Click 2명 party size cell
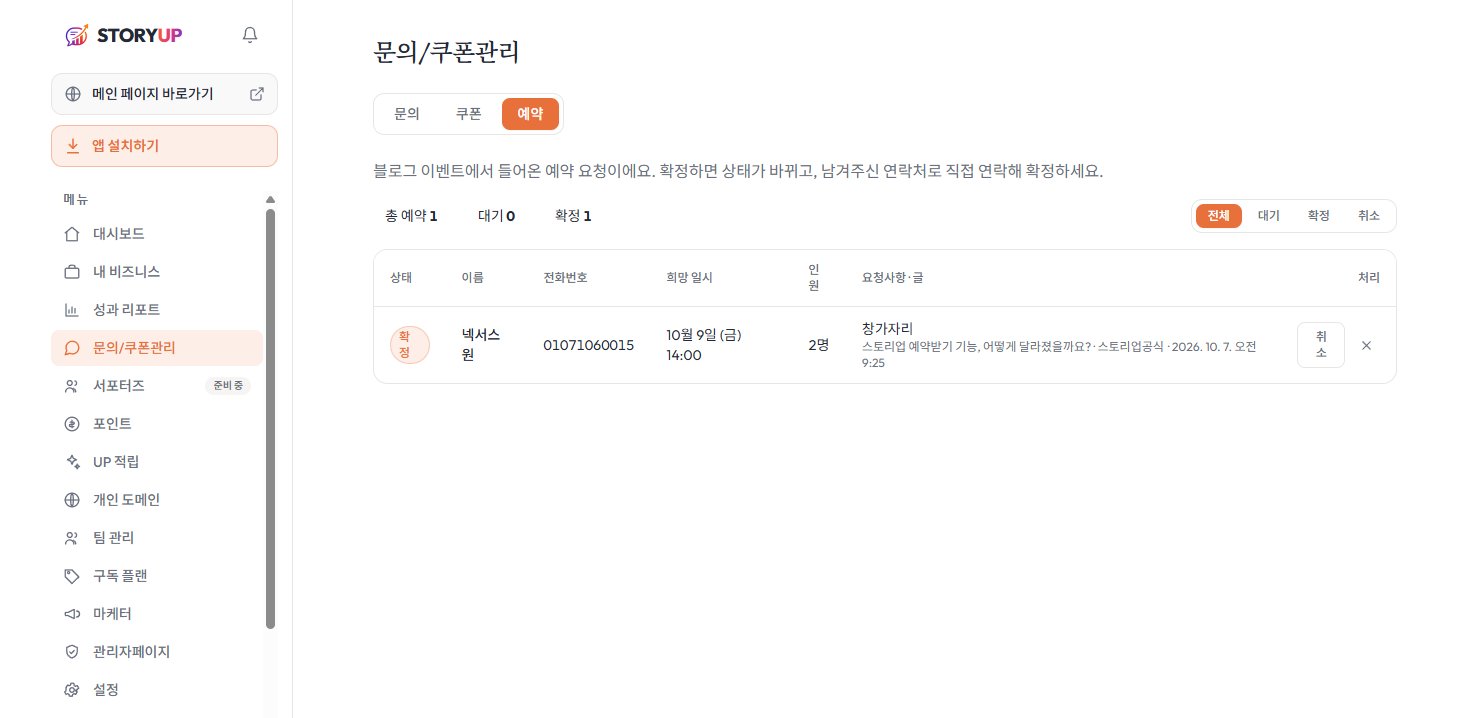Screen dimensions: 1476x718 click(x=819, y=345)
